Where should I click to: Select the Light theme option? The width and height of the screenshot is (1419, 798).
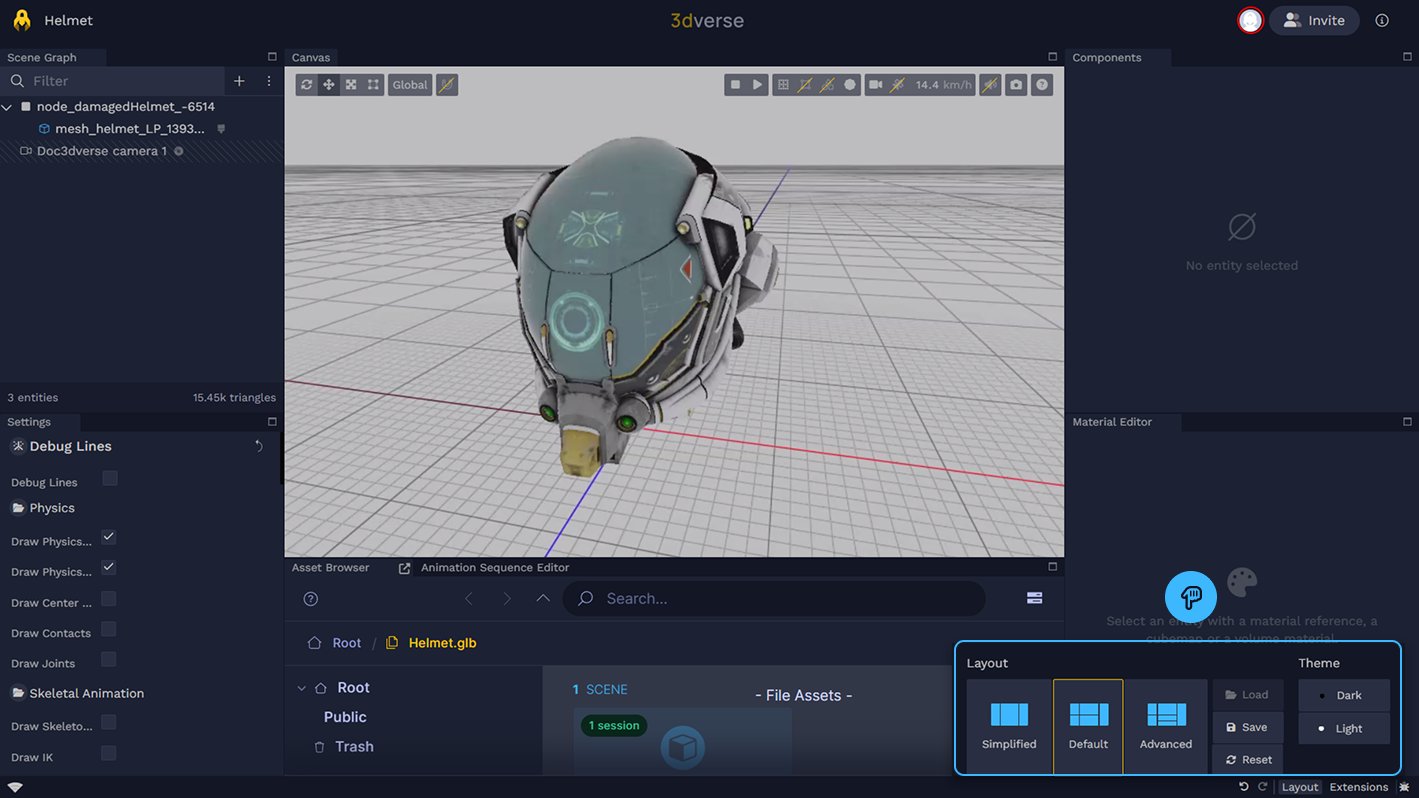1344,728
